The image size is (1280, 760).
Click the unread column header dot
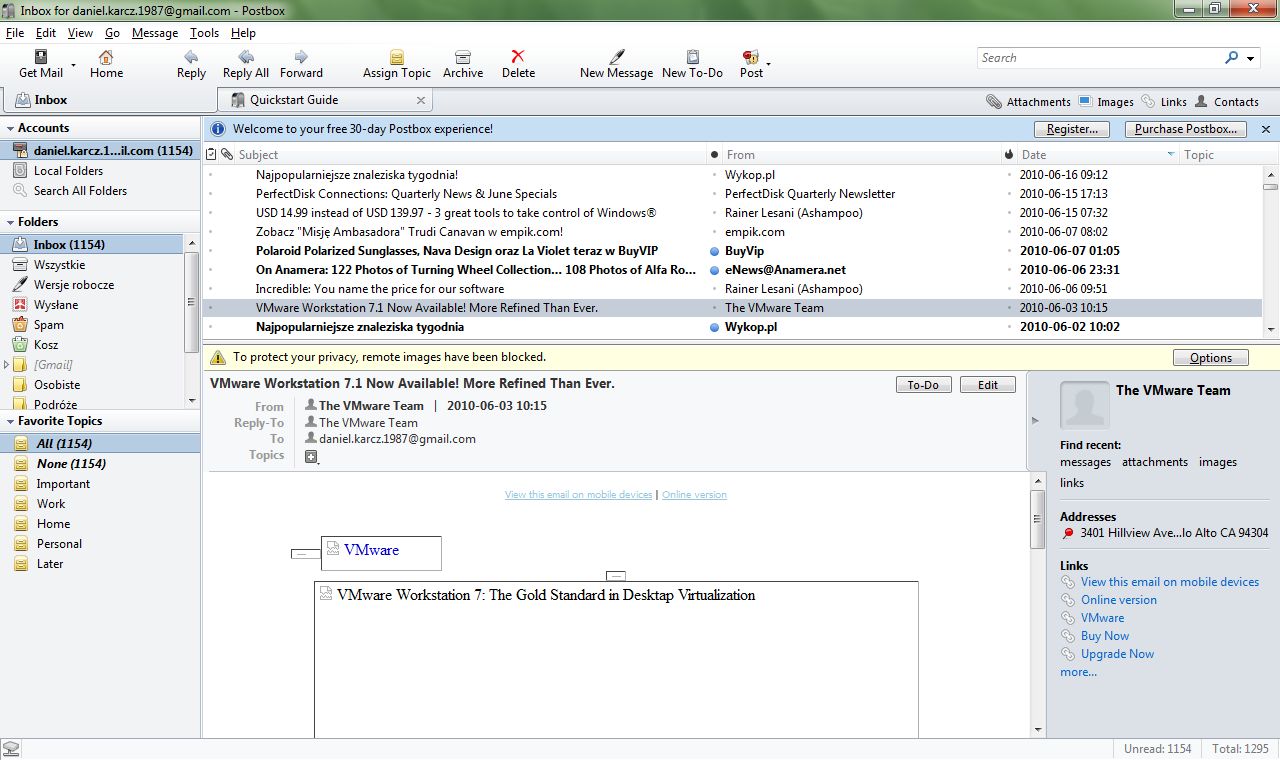(x=714, y=155)
